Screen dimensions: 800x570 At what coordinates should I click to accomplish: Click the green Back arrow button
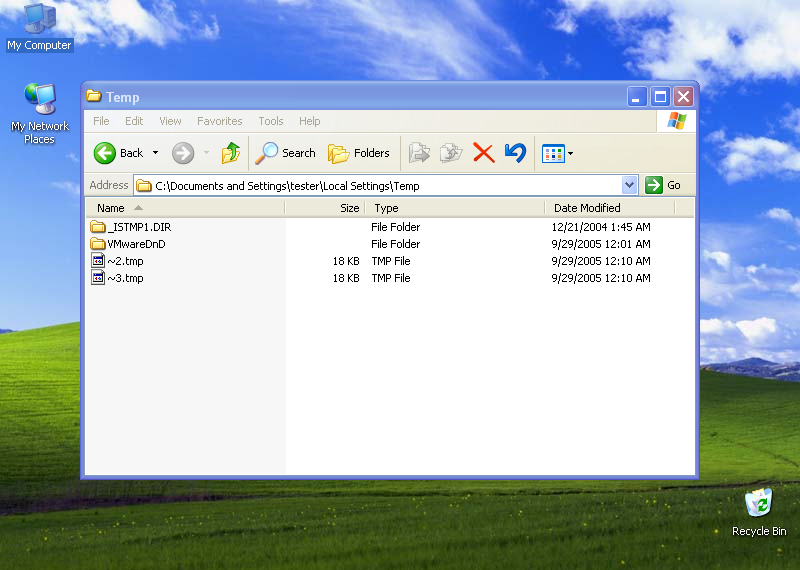pyautogui.click(x=105, y=153)
